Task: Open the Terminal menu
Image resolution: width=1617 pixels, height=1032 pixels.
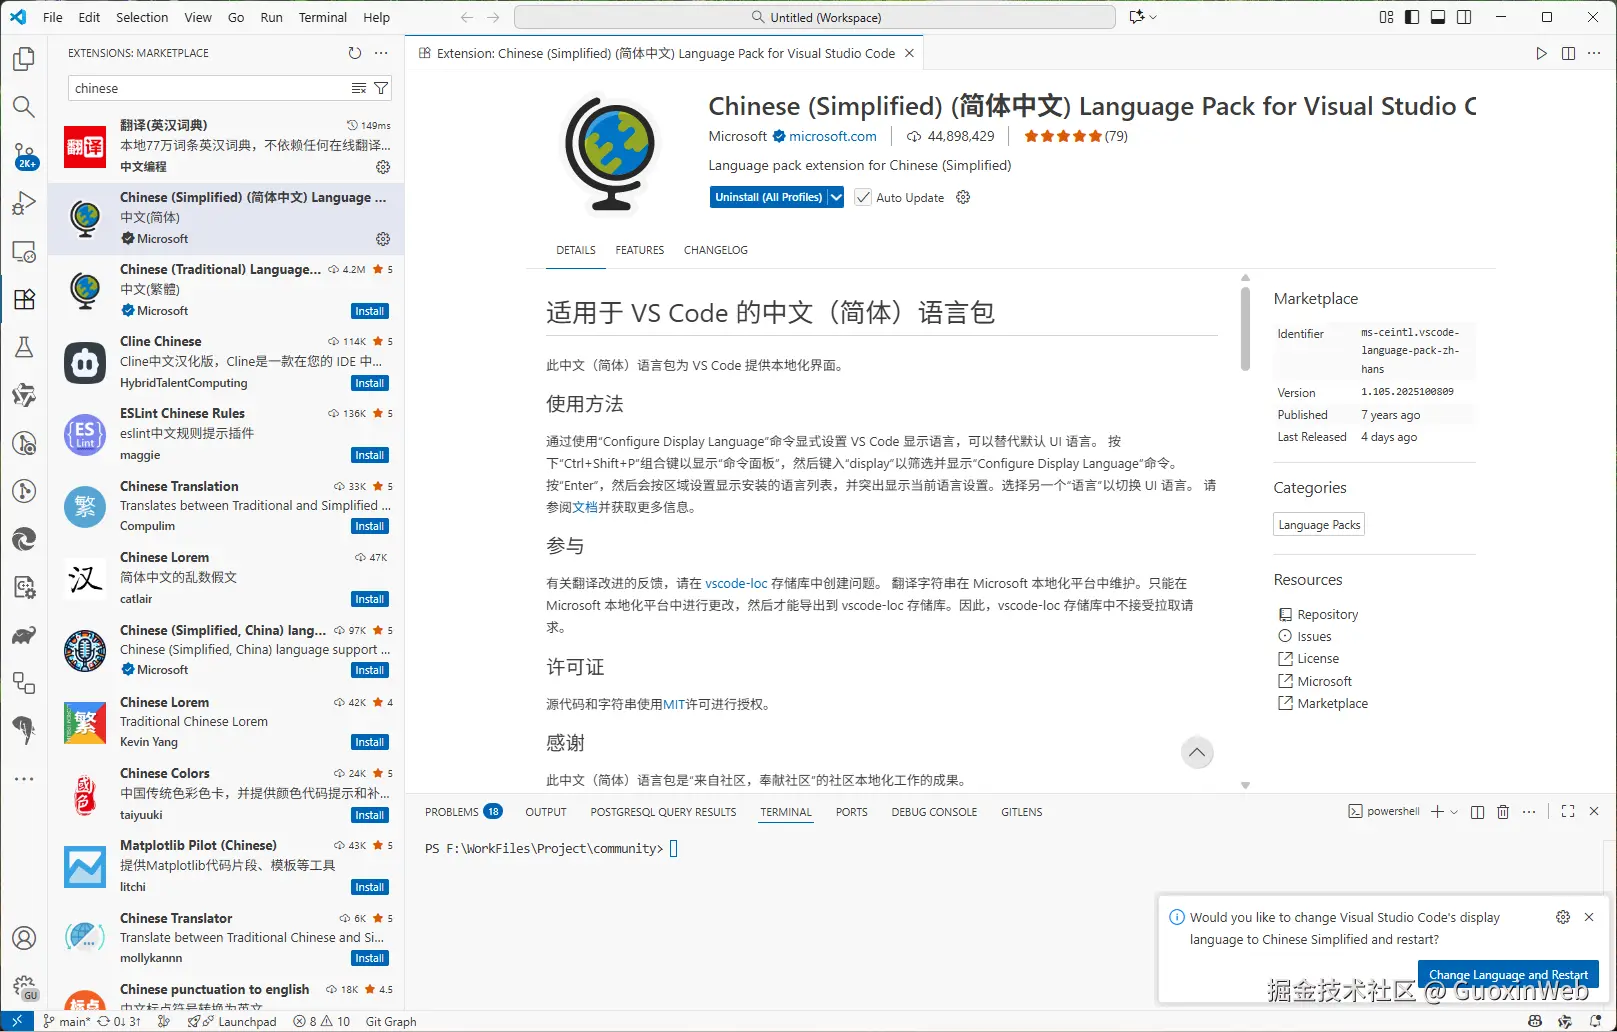Action: point(323,17)
